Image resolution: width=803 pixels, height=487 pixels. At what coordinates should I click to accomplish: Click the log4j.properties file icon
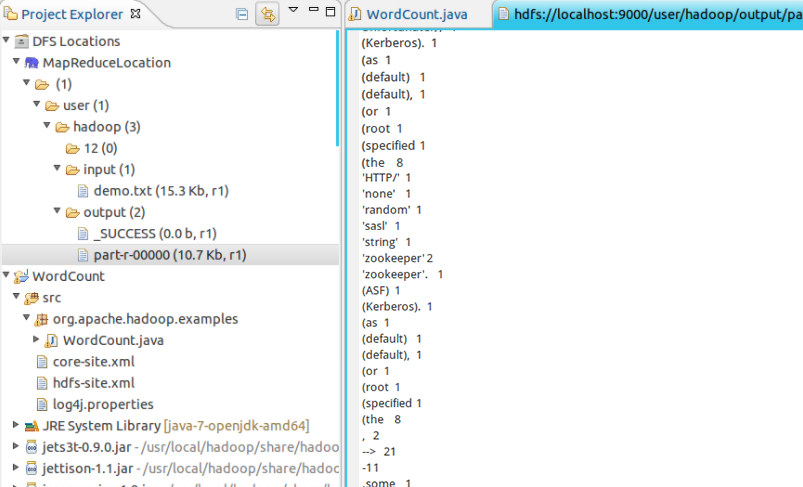[42, 405]
